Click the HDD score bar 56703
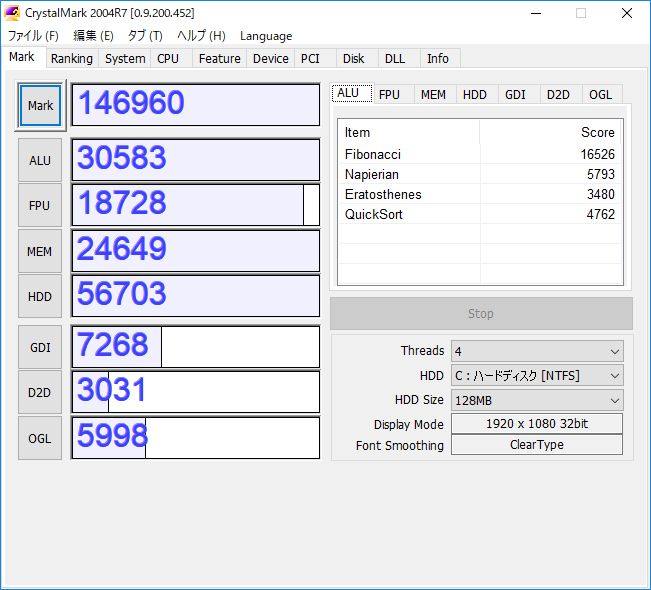651x590 pixels. (196, 296)
